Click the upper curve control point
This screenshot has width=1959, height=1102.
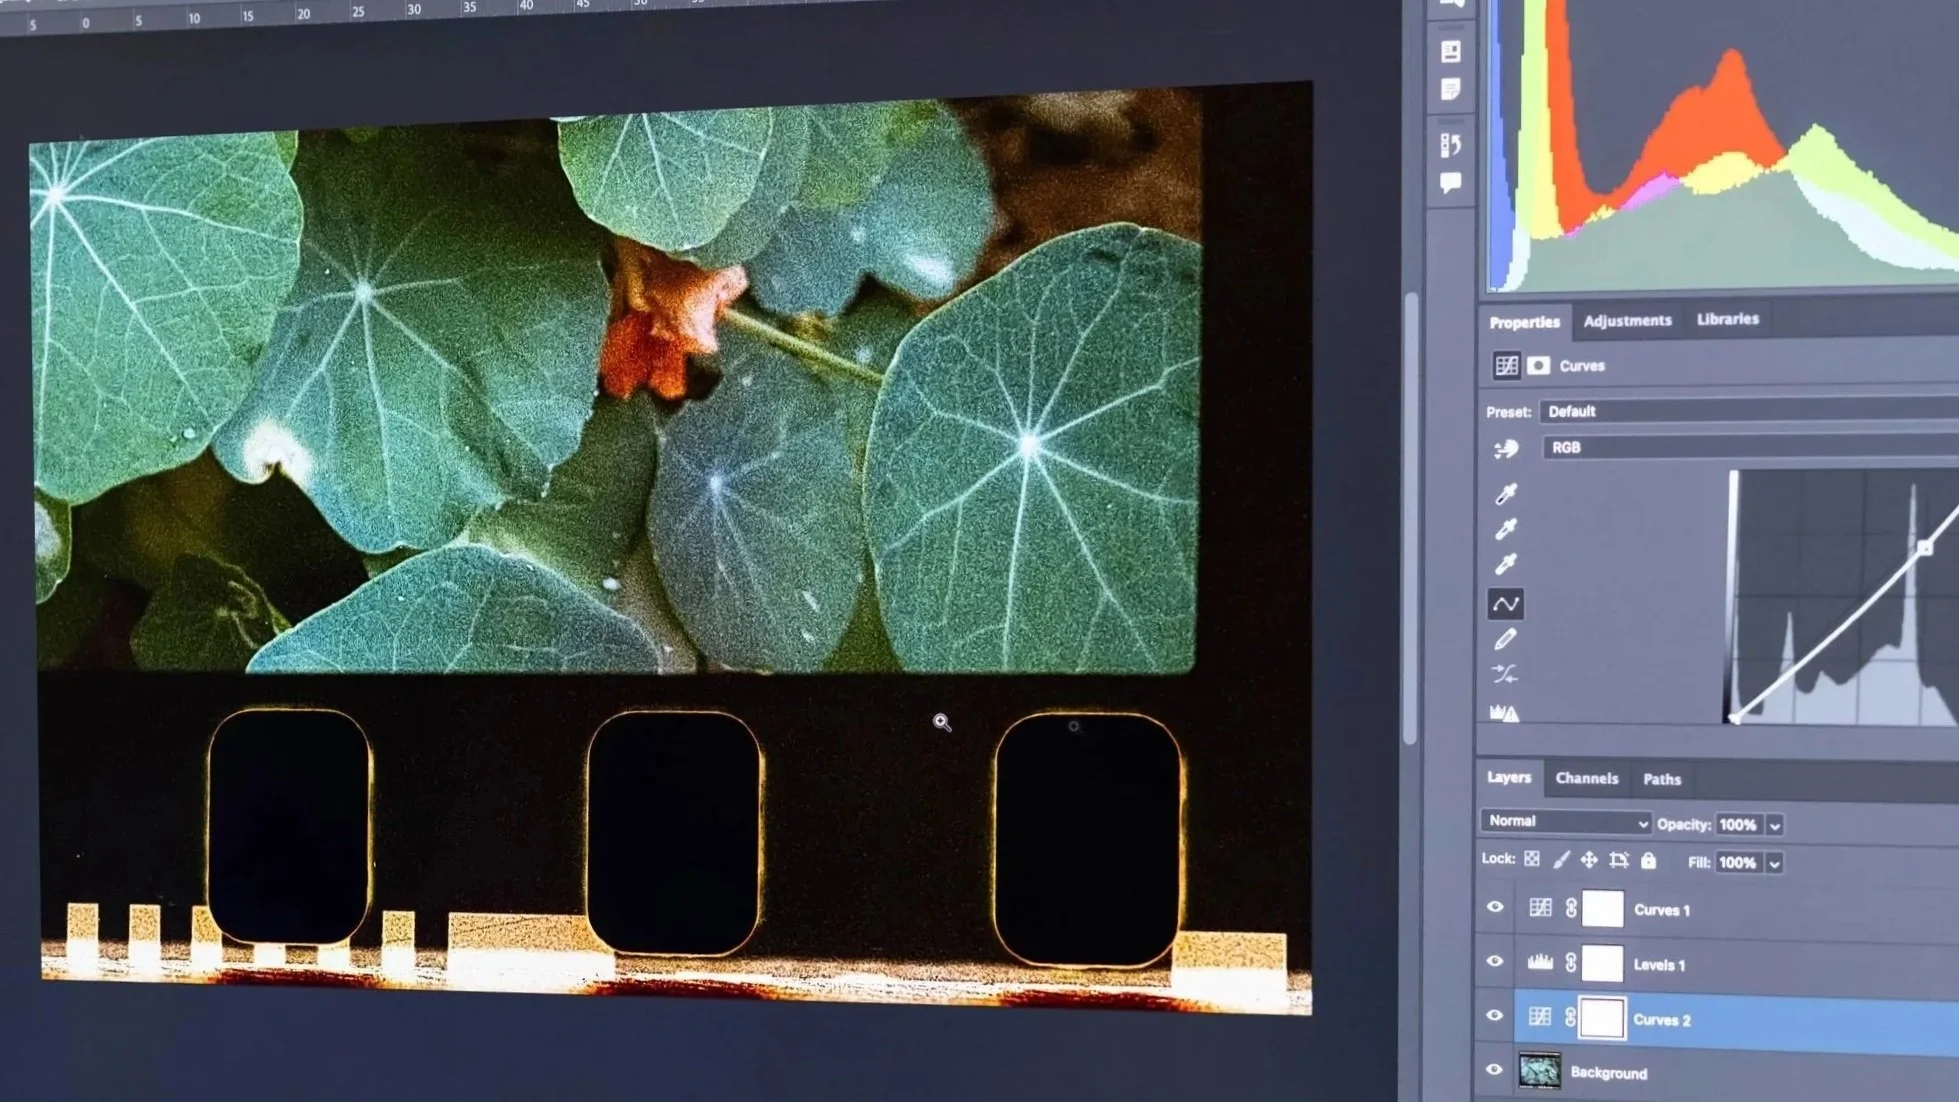[1924, 548]
